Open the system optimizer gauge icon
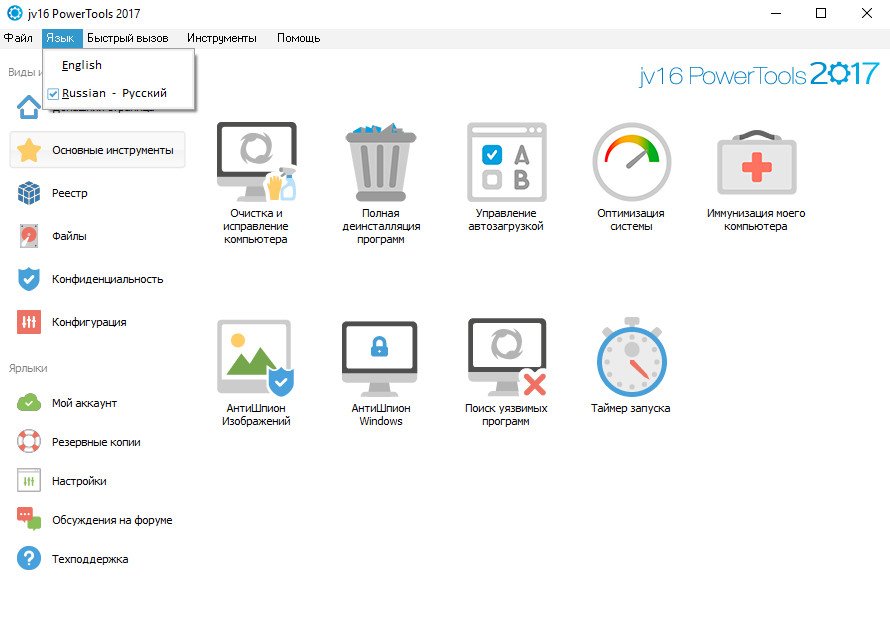The width and height of the screenshot is (890, 641). click(x=631, y=162)
